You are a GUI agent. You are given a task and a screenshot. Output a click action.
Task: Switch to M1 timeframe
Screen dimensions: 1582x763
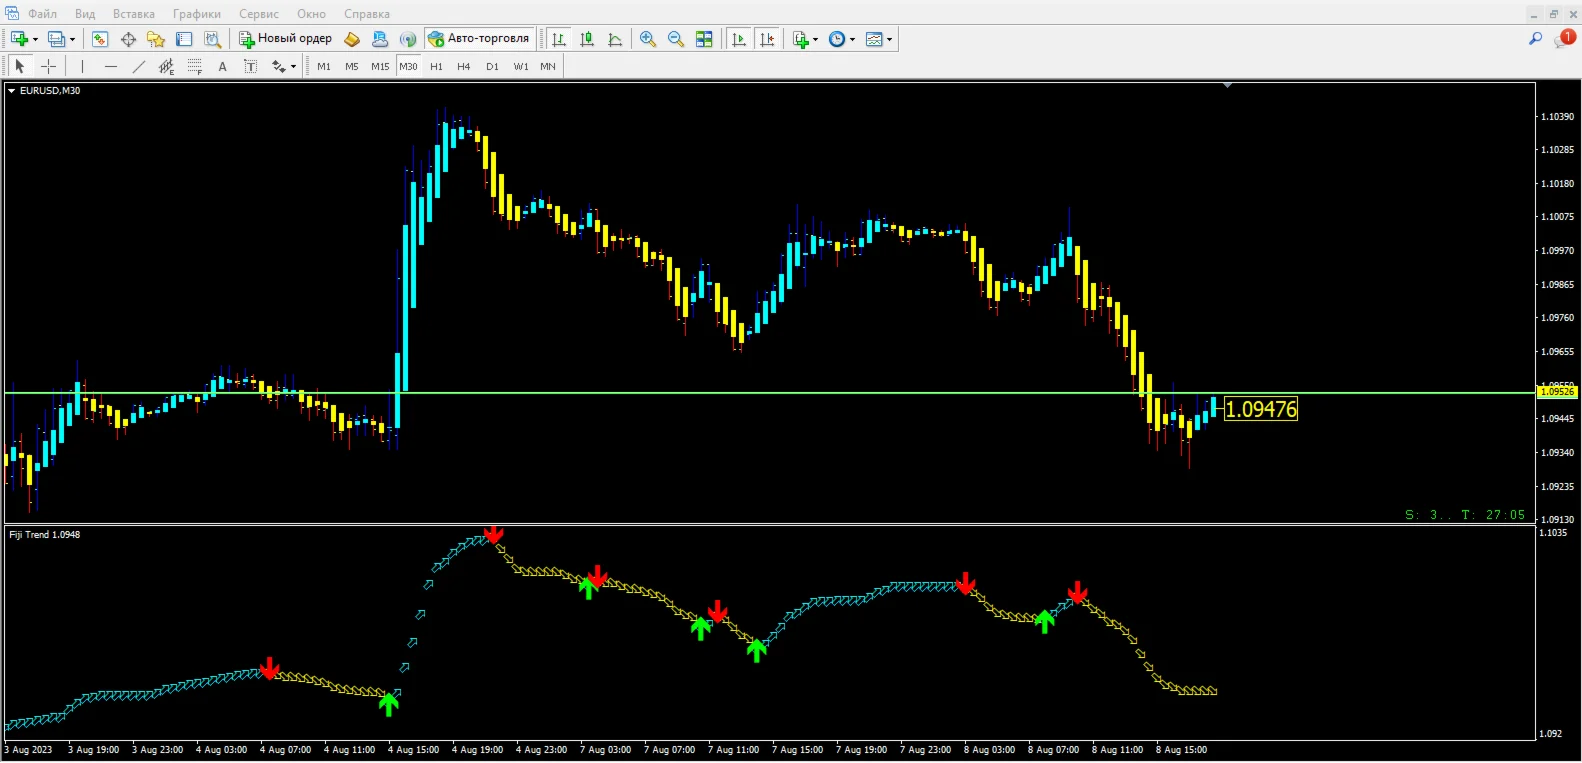coord(324,66)
